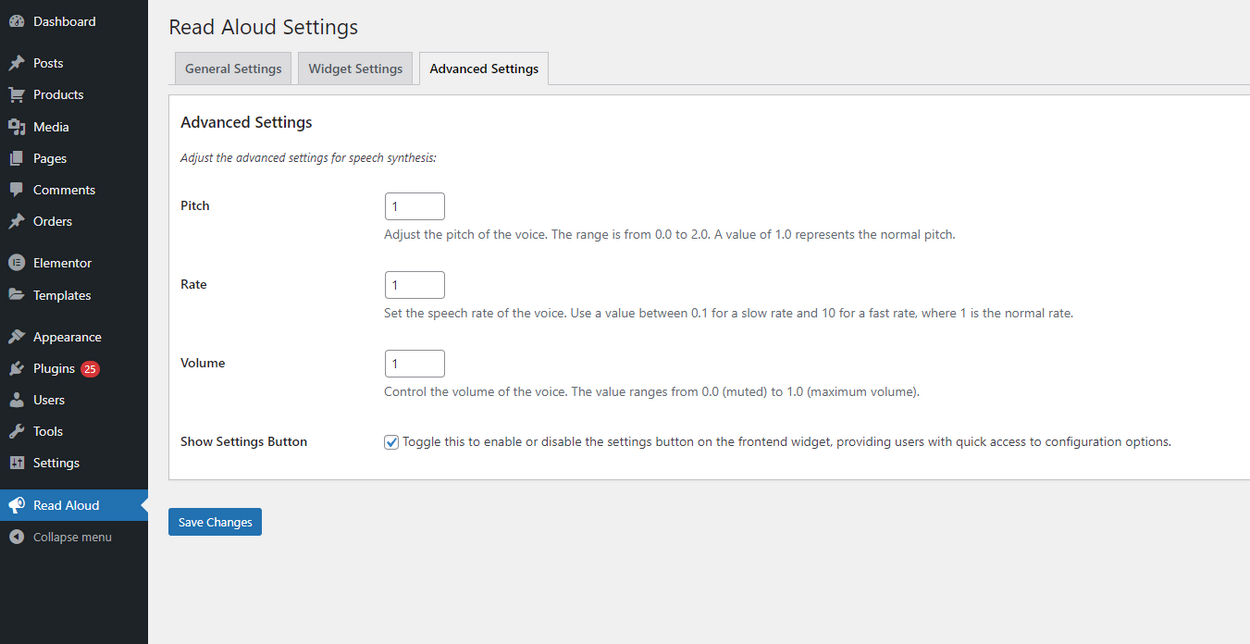Screen dimensions: 1250x644
Task: Open the Widget Settings tab
Action: (355, 69)
